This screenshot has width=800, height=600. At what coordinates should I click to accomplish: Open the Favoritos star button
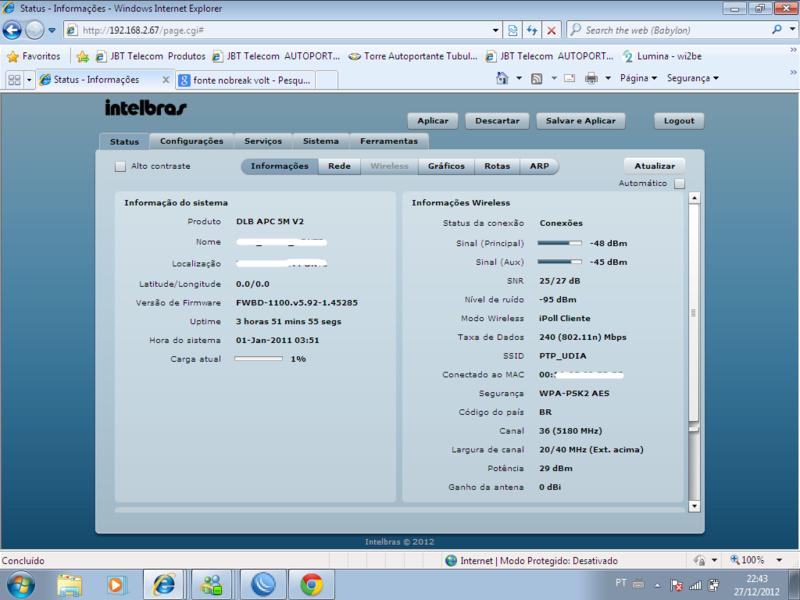[x=34, y=56]
